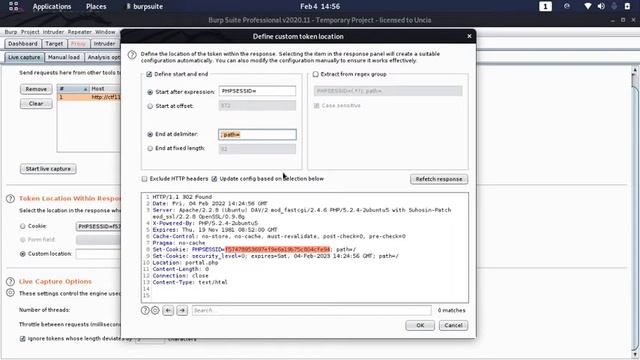Open the Burp menu in main window
This screenshot has width=640, height=360.
tap(11, 32)
